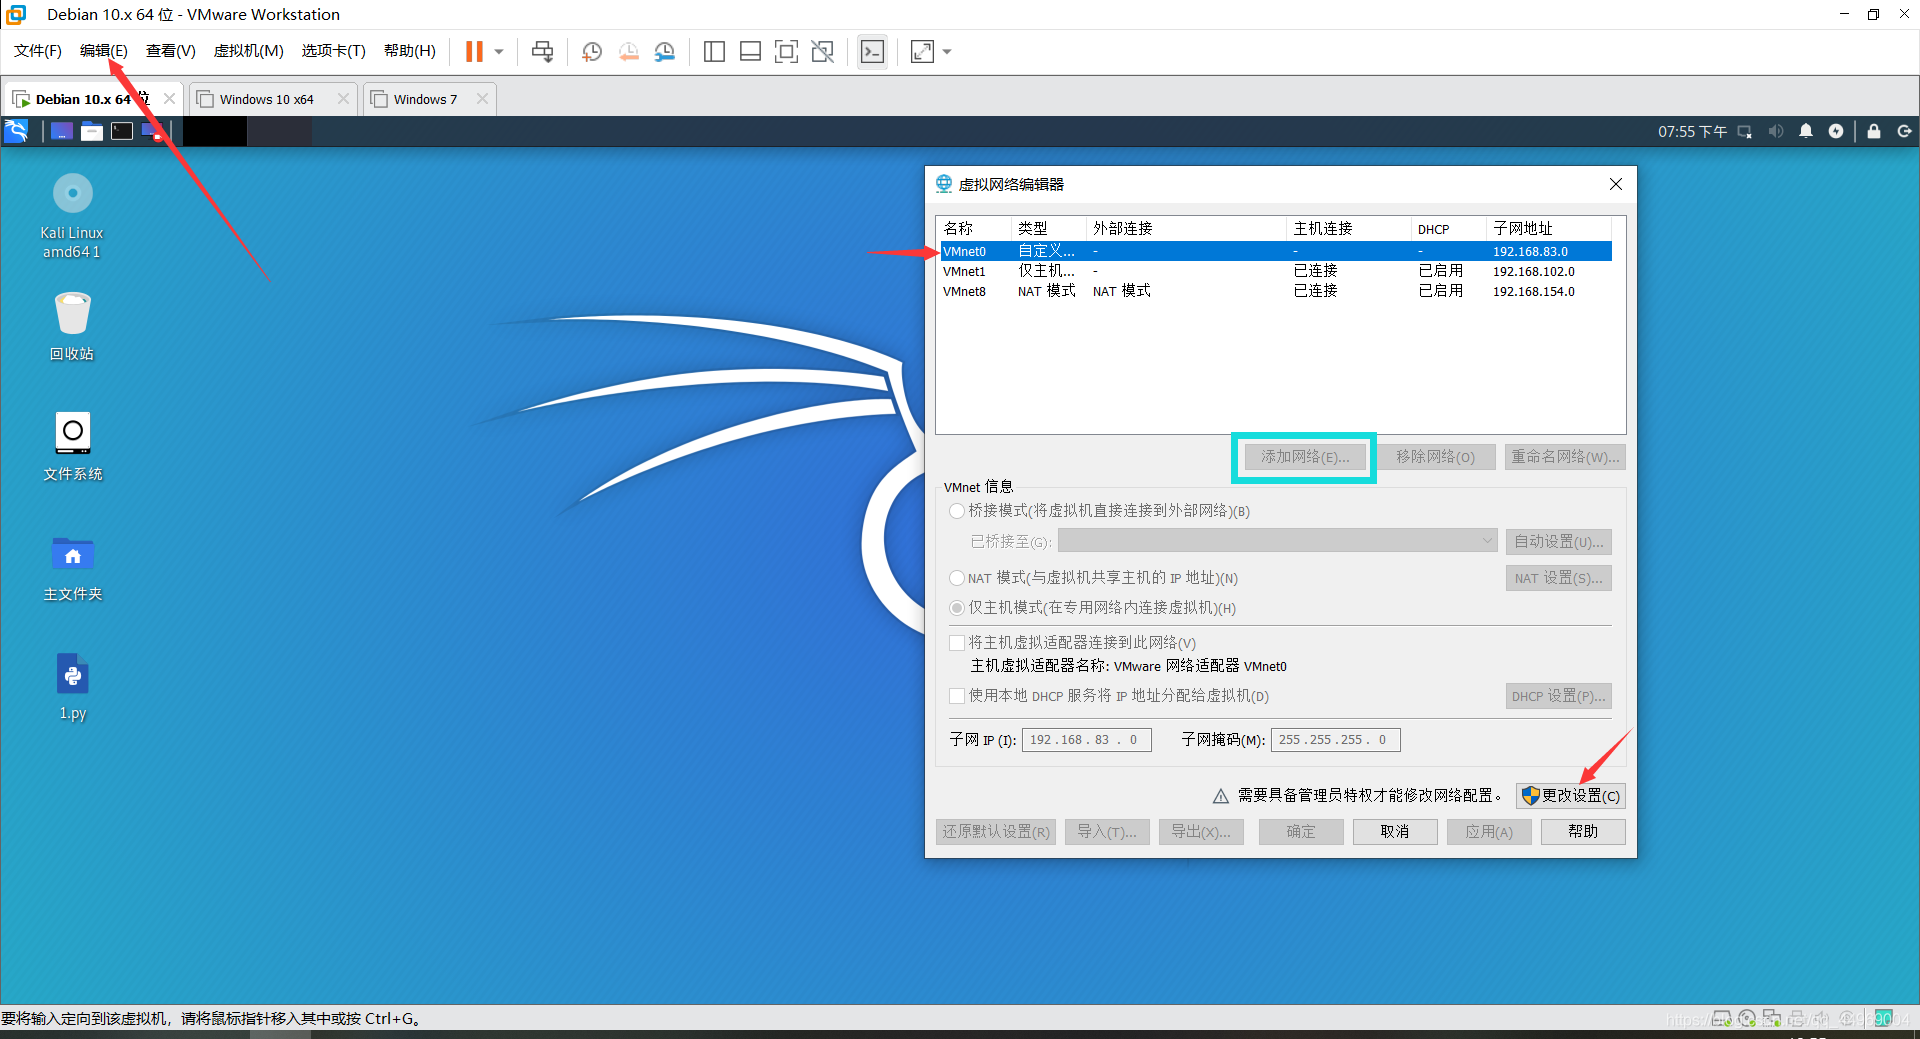The height and width of the screenshot is (1039, 1920).
Task: Open the 虚拟机(M) menu
Action: [x=249, y=51]
